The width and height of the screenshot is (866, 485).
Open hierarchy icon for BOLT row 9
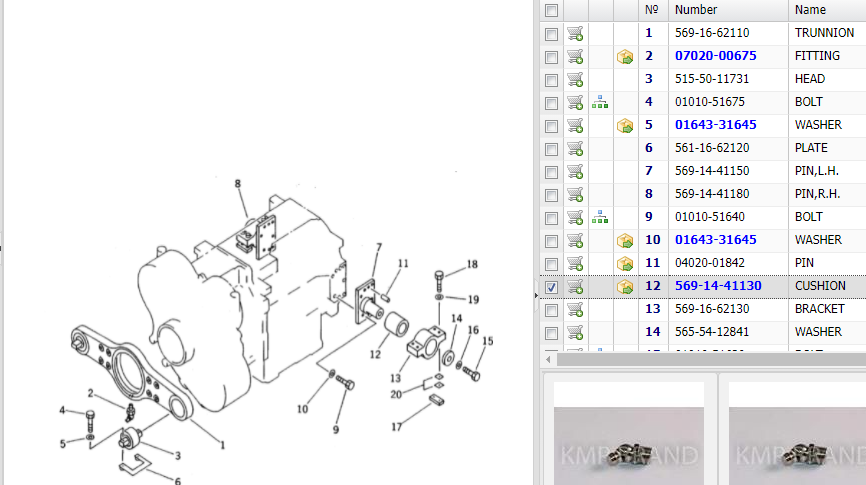(x=600, y=217)
